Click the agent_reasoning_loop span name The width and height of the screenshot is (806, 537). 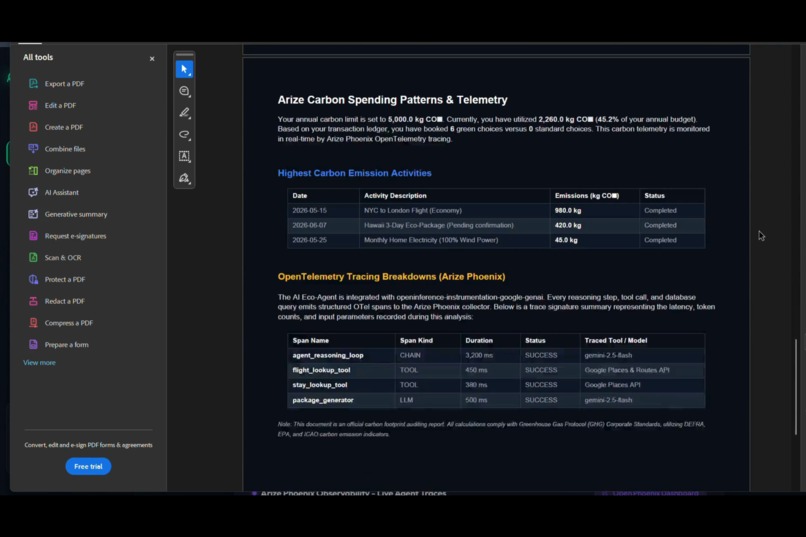[328, 356]
